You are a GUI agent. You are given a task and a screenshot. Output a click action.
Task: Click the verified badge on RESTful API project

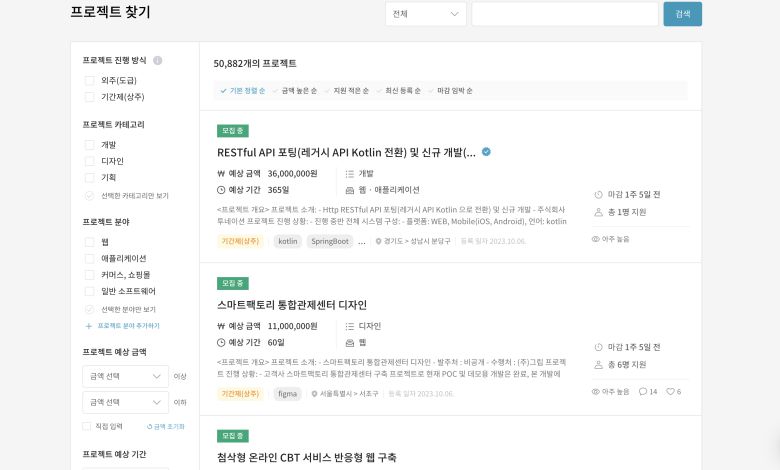486,152
